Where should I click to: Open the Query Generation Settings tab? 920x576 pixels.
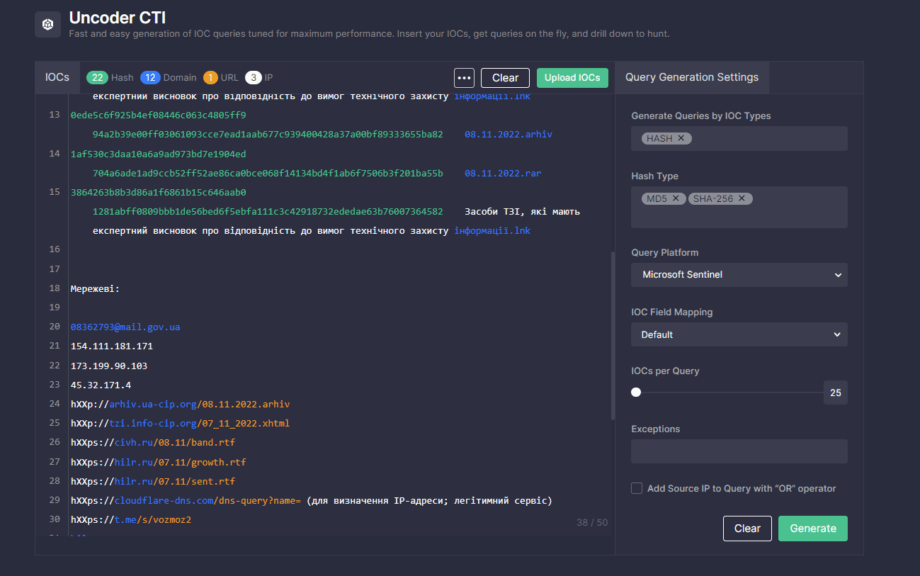click(x=693, y=77)
